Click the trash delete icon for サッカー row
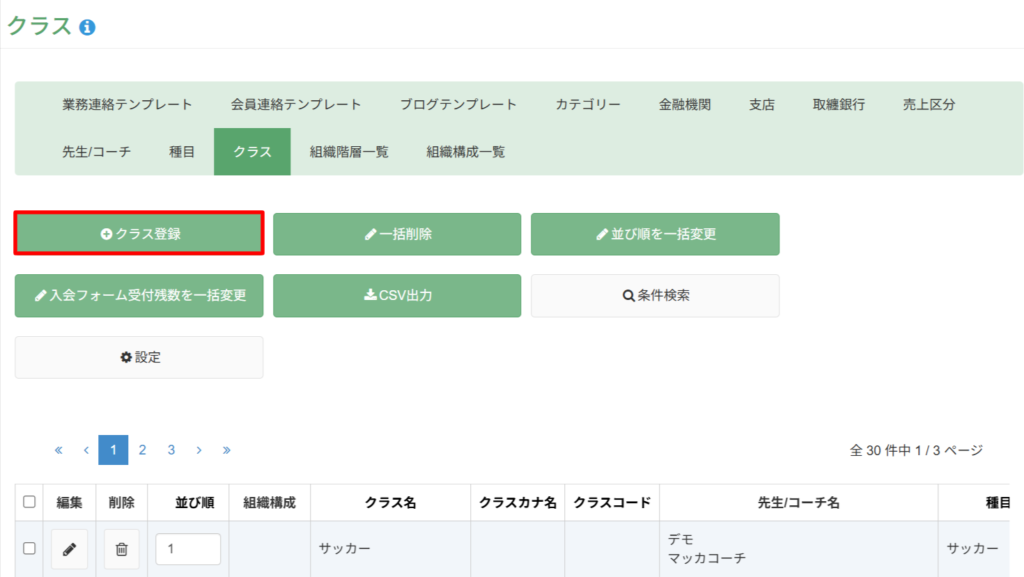This screenshot has width=1024, height=577. [121, 549]
